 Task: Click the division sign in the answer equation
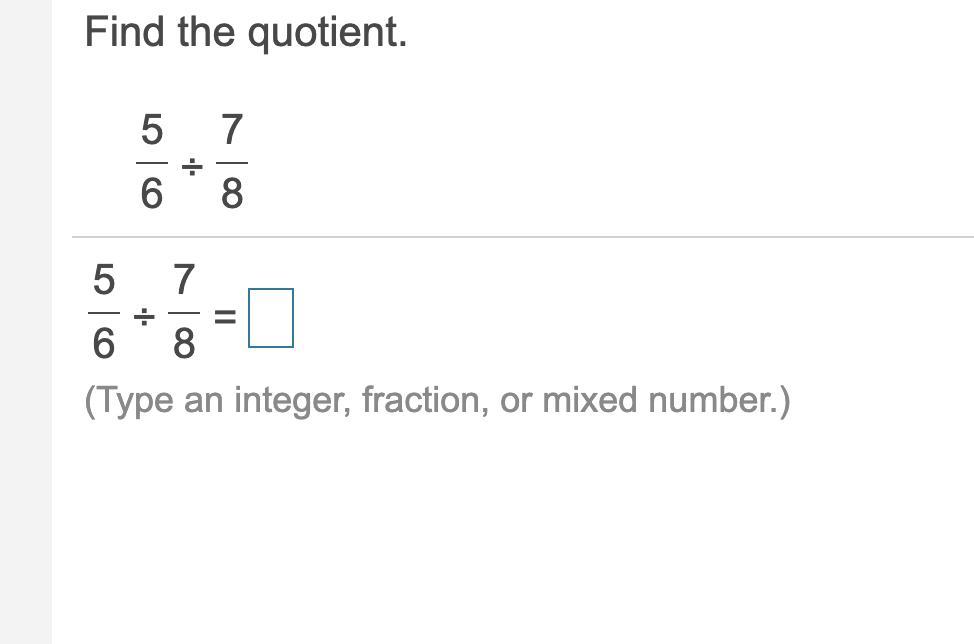[144, 317]
